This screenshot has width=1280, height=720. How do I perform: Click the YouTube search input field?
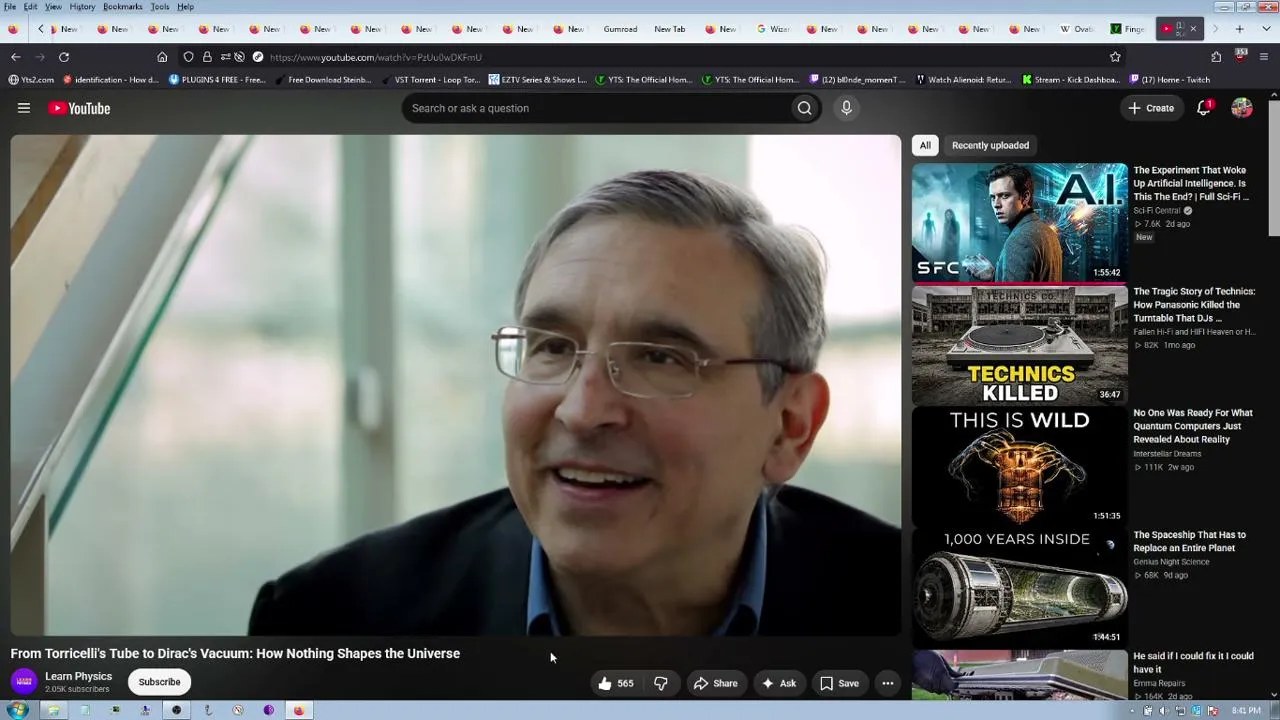pyautogui.click(x=595, y=108)
